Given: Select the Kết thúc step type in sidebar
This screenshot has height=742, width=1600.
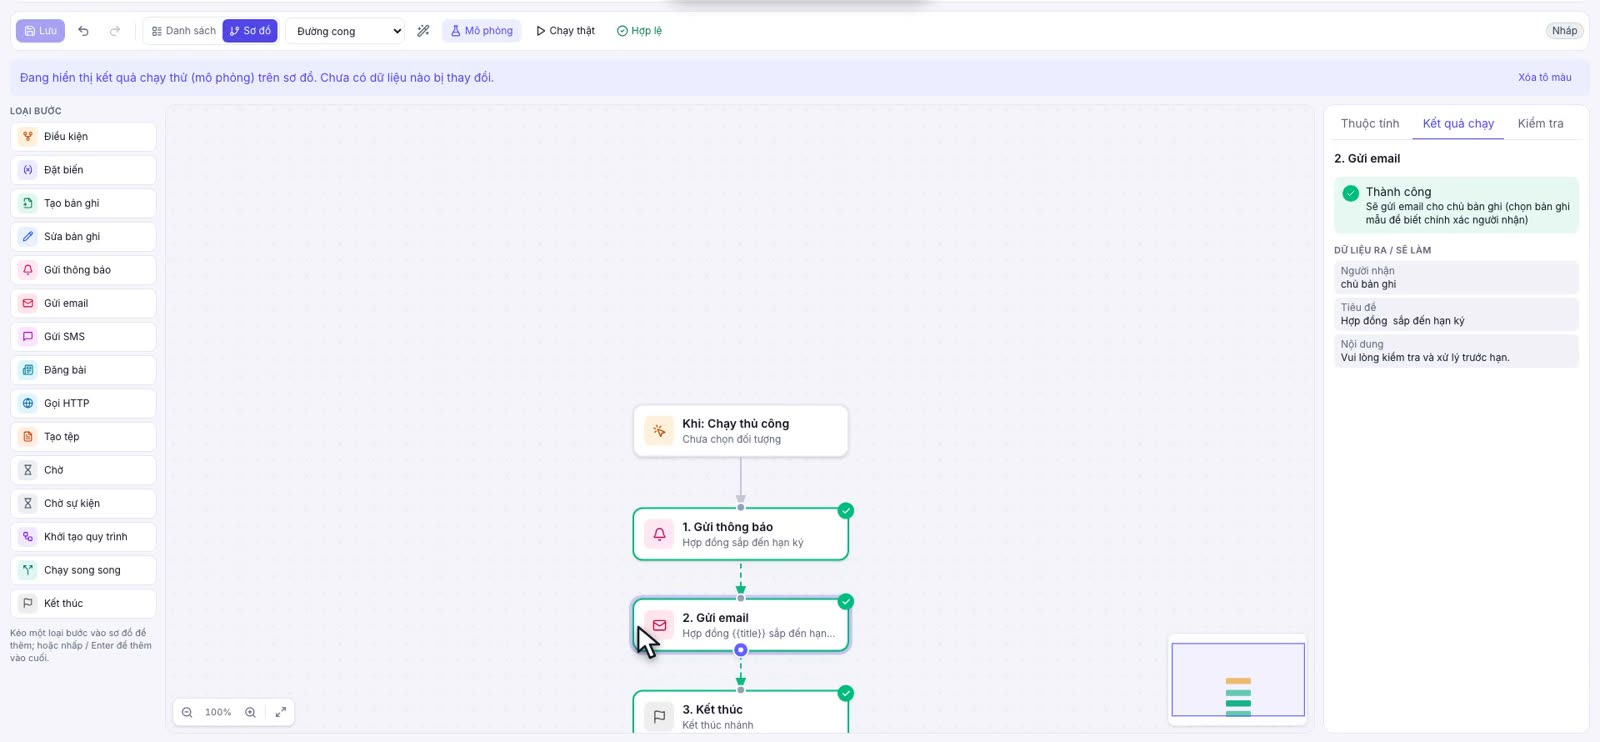Looking at the screenshot, I should 83,603.
